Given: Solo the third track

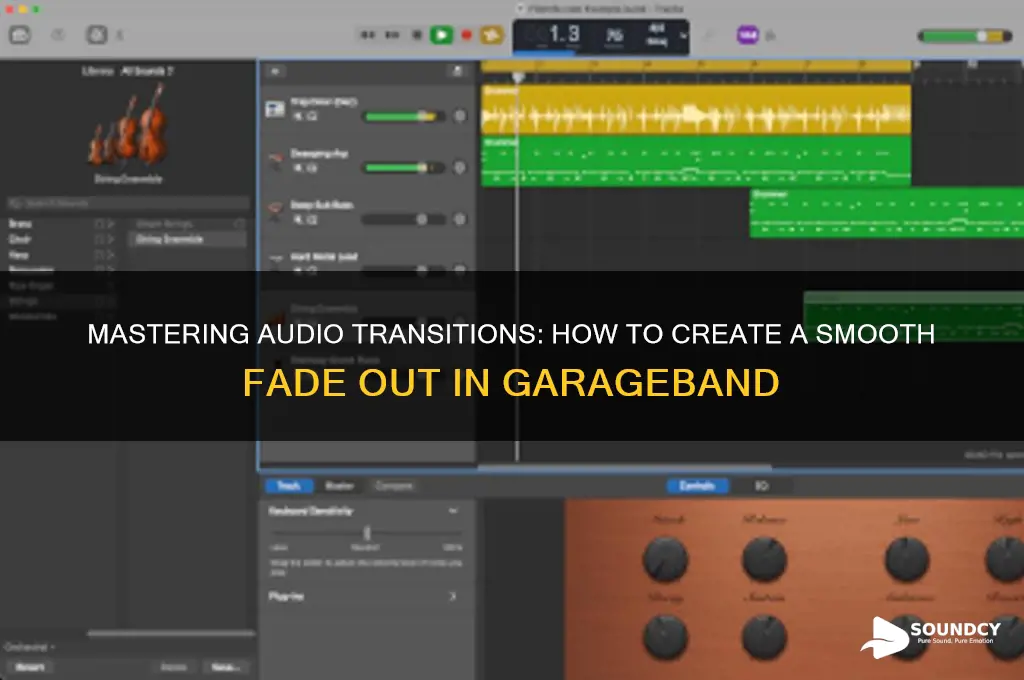Looking at the screenshot, I should 312,219.
